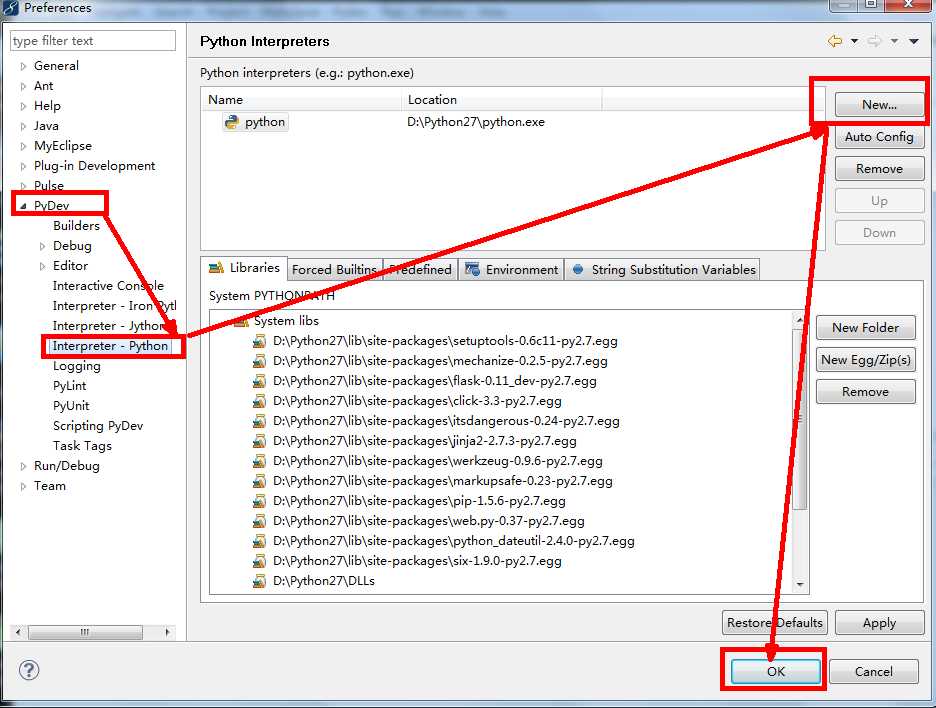Click the Preferences window title icon

coord(11,8)
